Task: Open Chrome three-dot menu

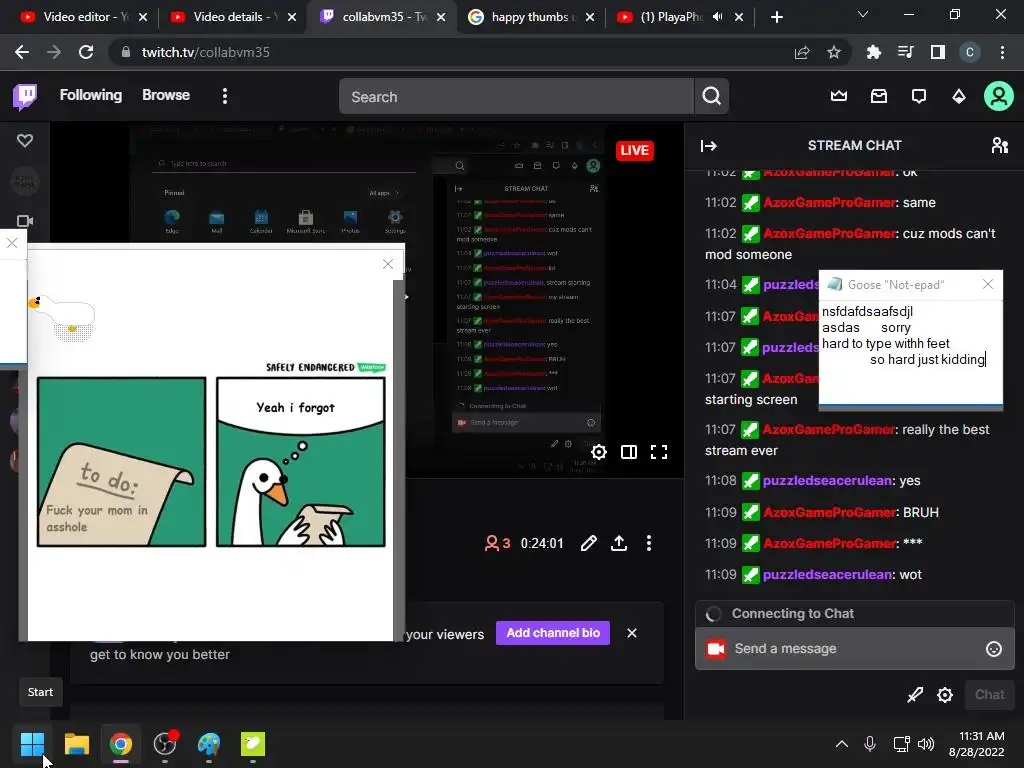Action: coord(1002,52)
